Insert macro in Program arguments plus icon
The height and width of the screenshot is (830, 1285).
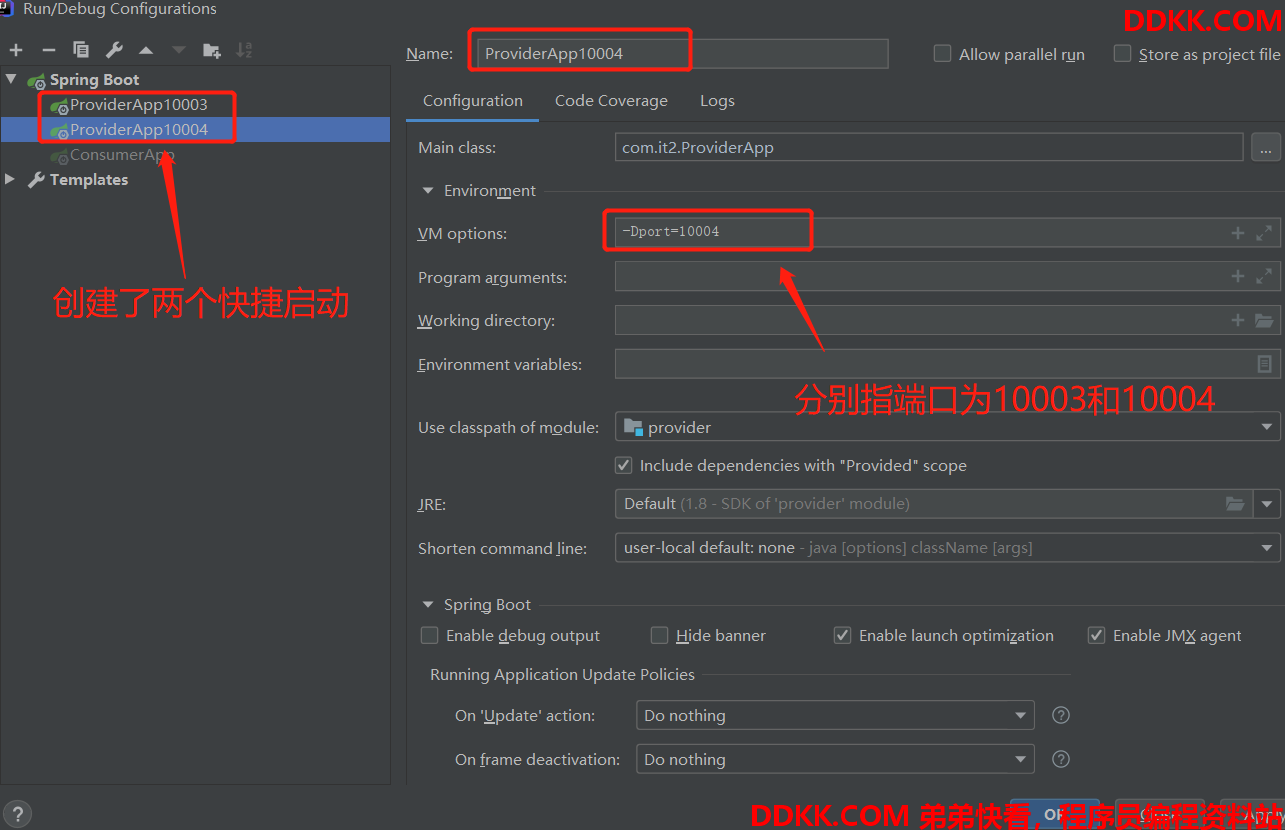(1238, 276)
